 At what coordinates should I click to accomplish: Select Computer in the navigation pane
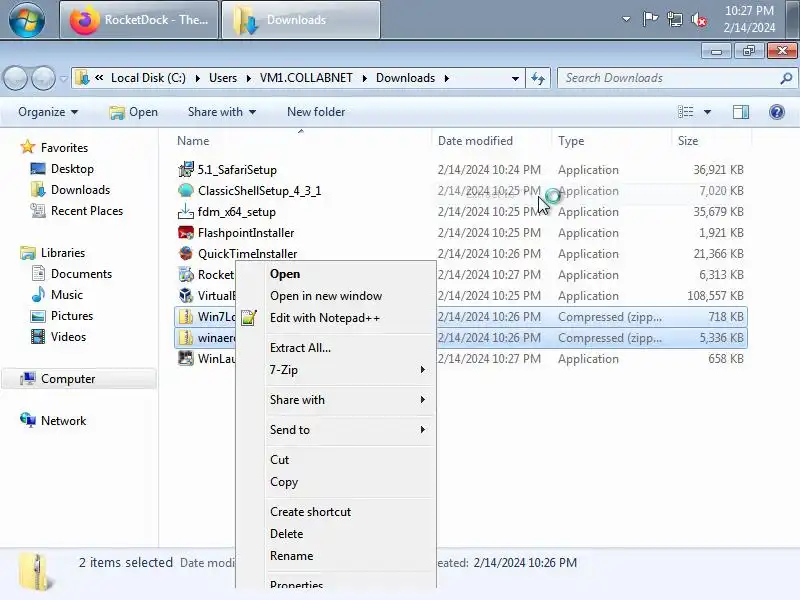tap(68, 379)
